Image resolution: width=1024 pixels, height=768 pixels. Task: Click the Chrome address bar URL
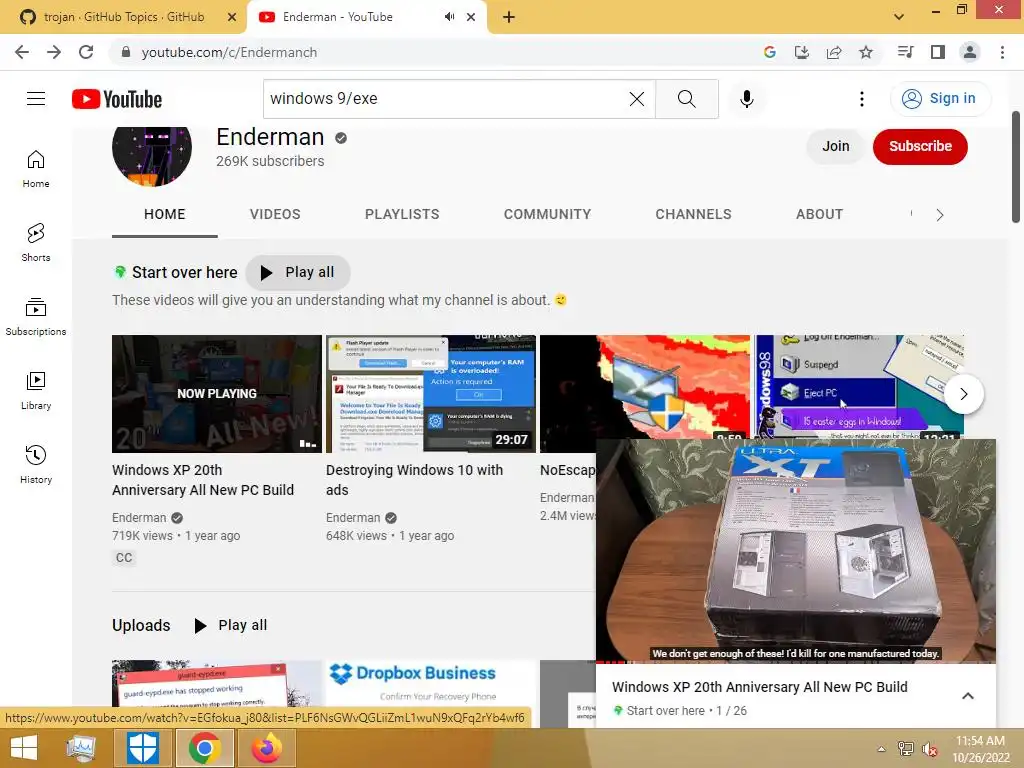[x=229, y=52]
